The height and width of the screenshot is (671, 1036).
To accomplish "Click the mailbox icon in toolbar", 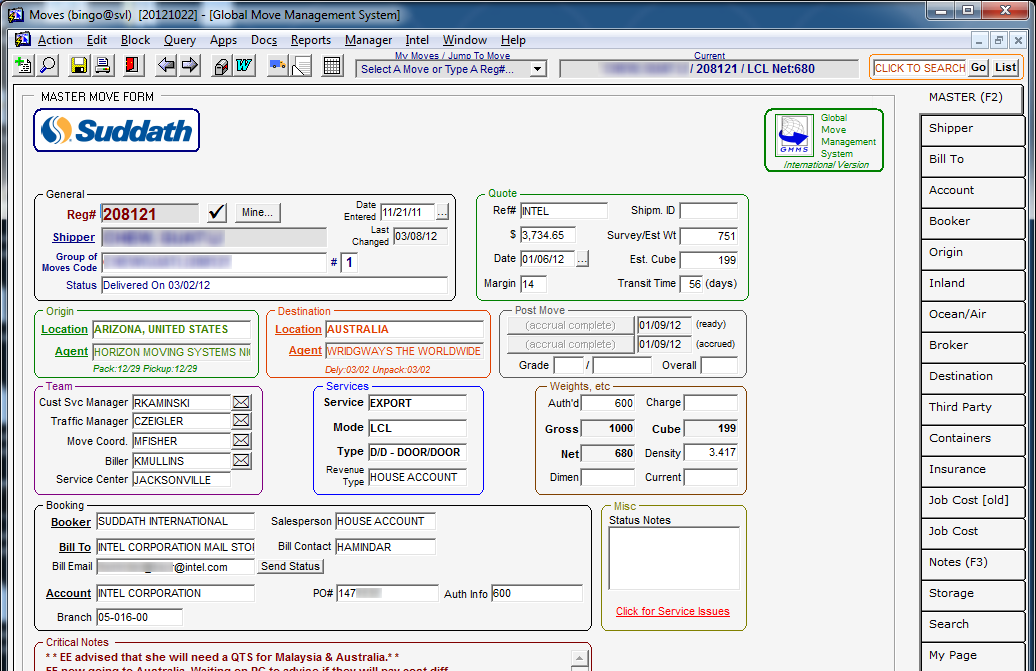I will click(x=221, y=65).
